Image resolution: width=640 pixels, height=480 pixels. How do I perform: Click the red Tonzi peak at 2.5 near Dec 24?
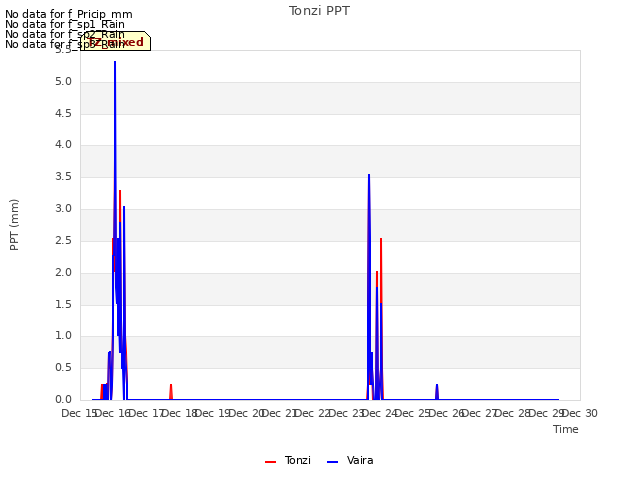[x=381, y=241]
